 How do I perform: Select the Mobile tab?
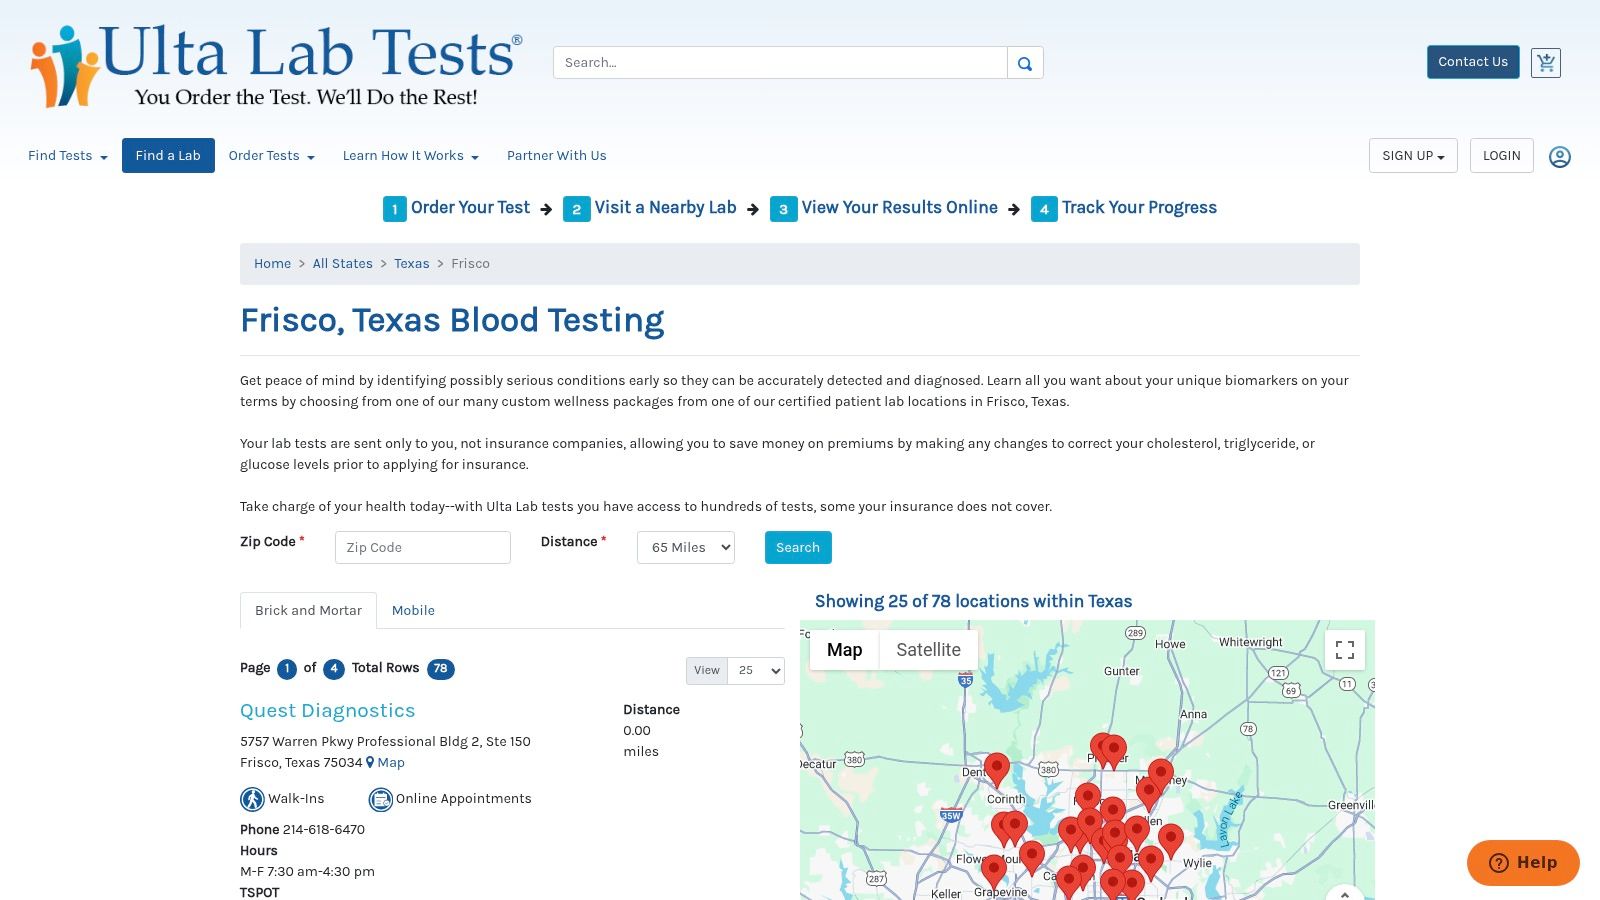click(x=413, y=610)
